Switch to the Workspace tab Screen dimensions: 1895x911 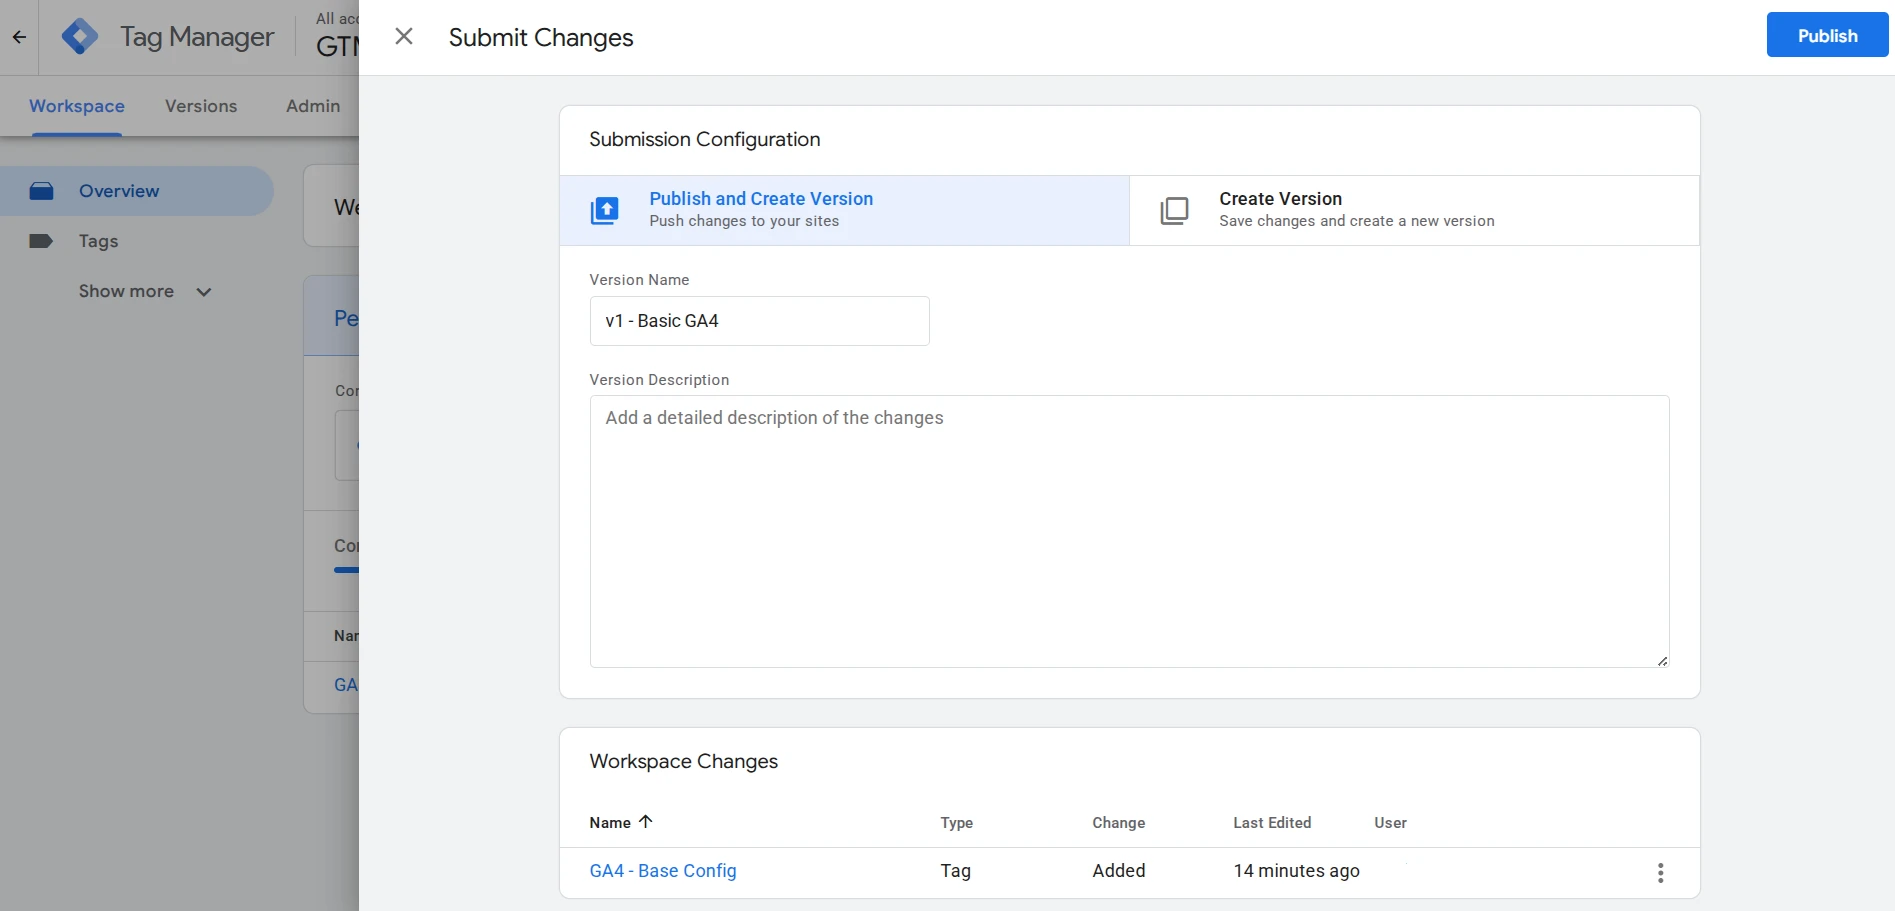click(77, 106)
